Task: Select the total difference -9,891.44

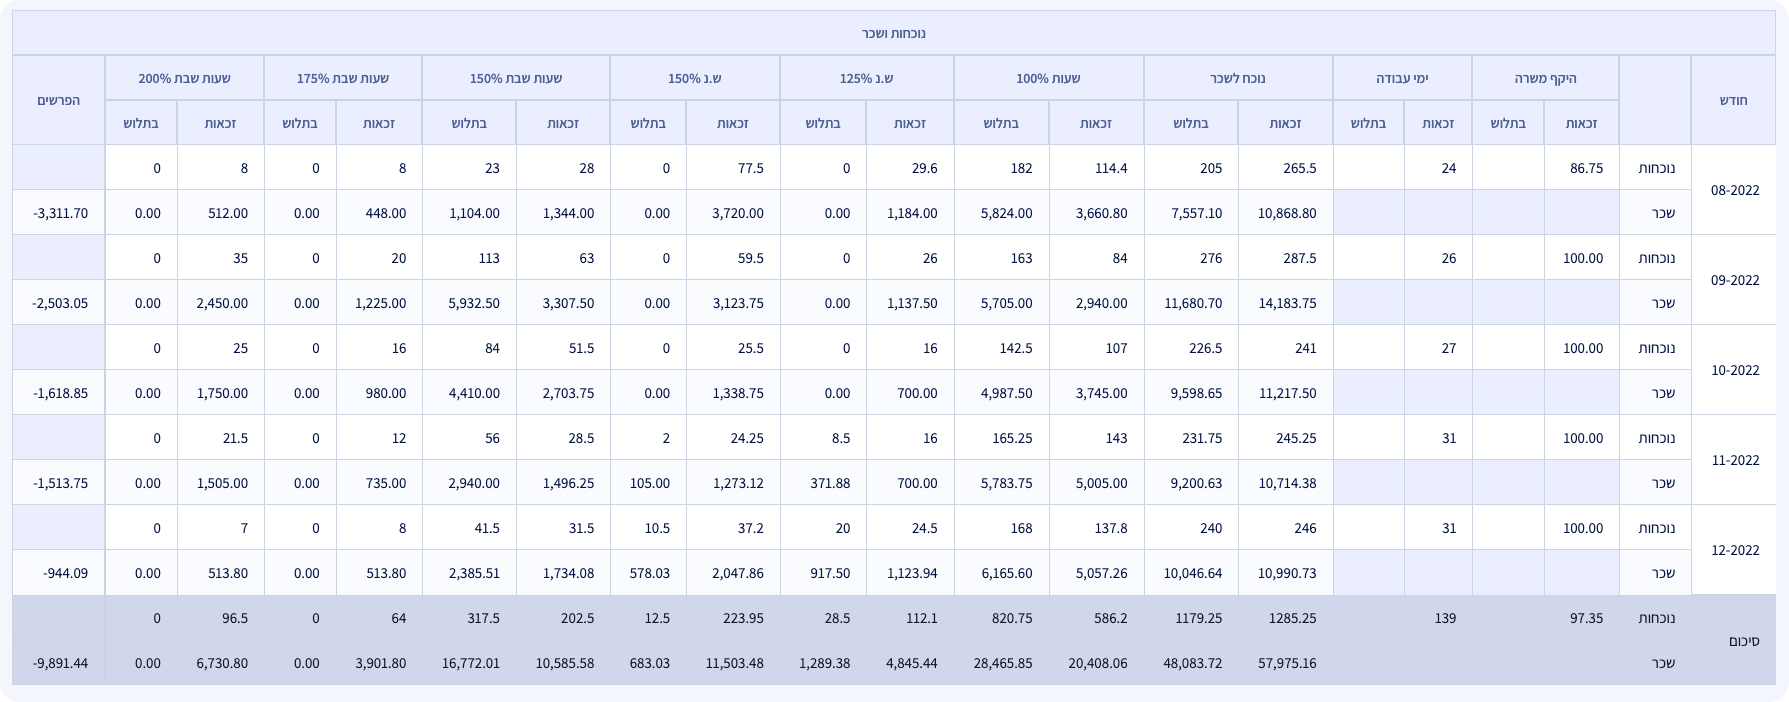Action: tap(60, 663)
